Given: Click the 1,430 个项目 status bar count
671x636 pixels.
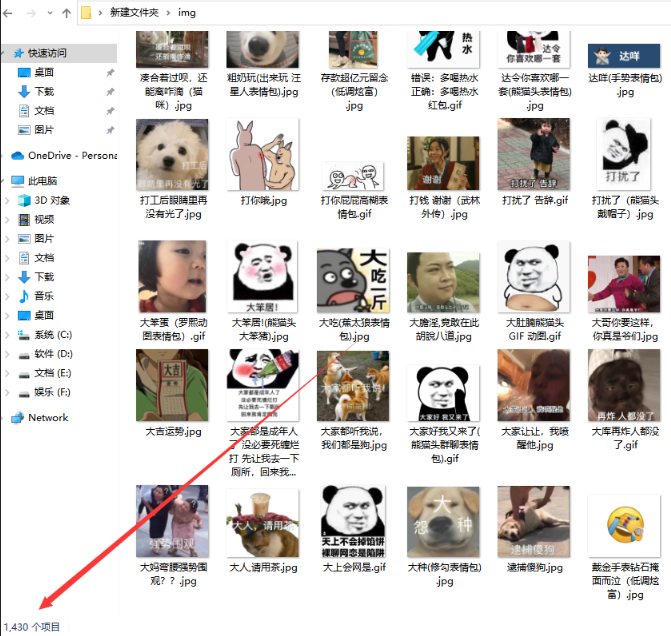Looking at the screenshot, I should (32, 627).
